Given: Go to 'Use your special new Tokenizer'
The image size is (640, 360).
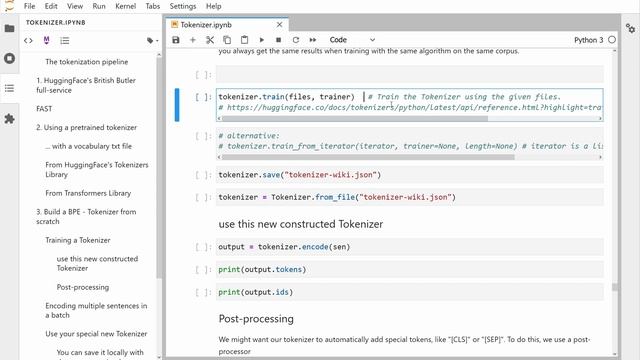Looking at the screenshot, I should click(x=96, y=334).
